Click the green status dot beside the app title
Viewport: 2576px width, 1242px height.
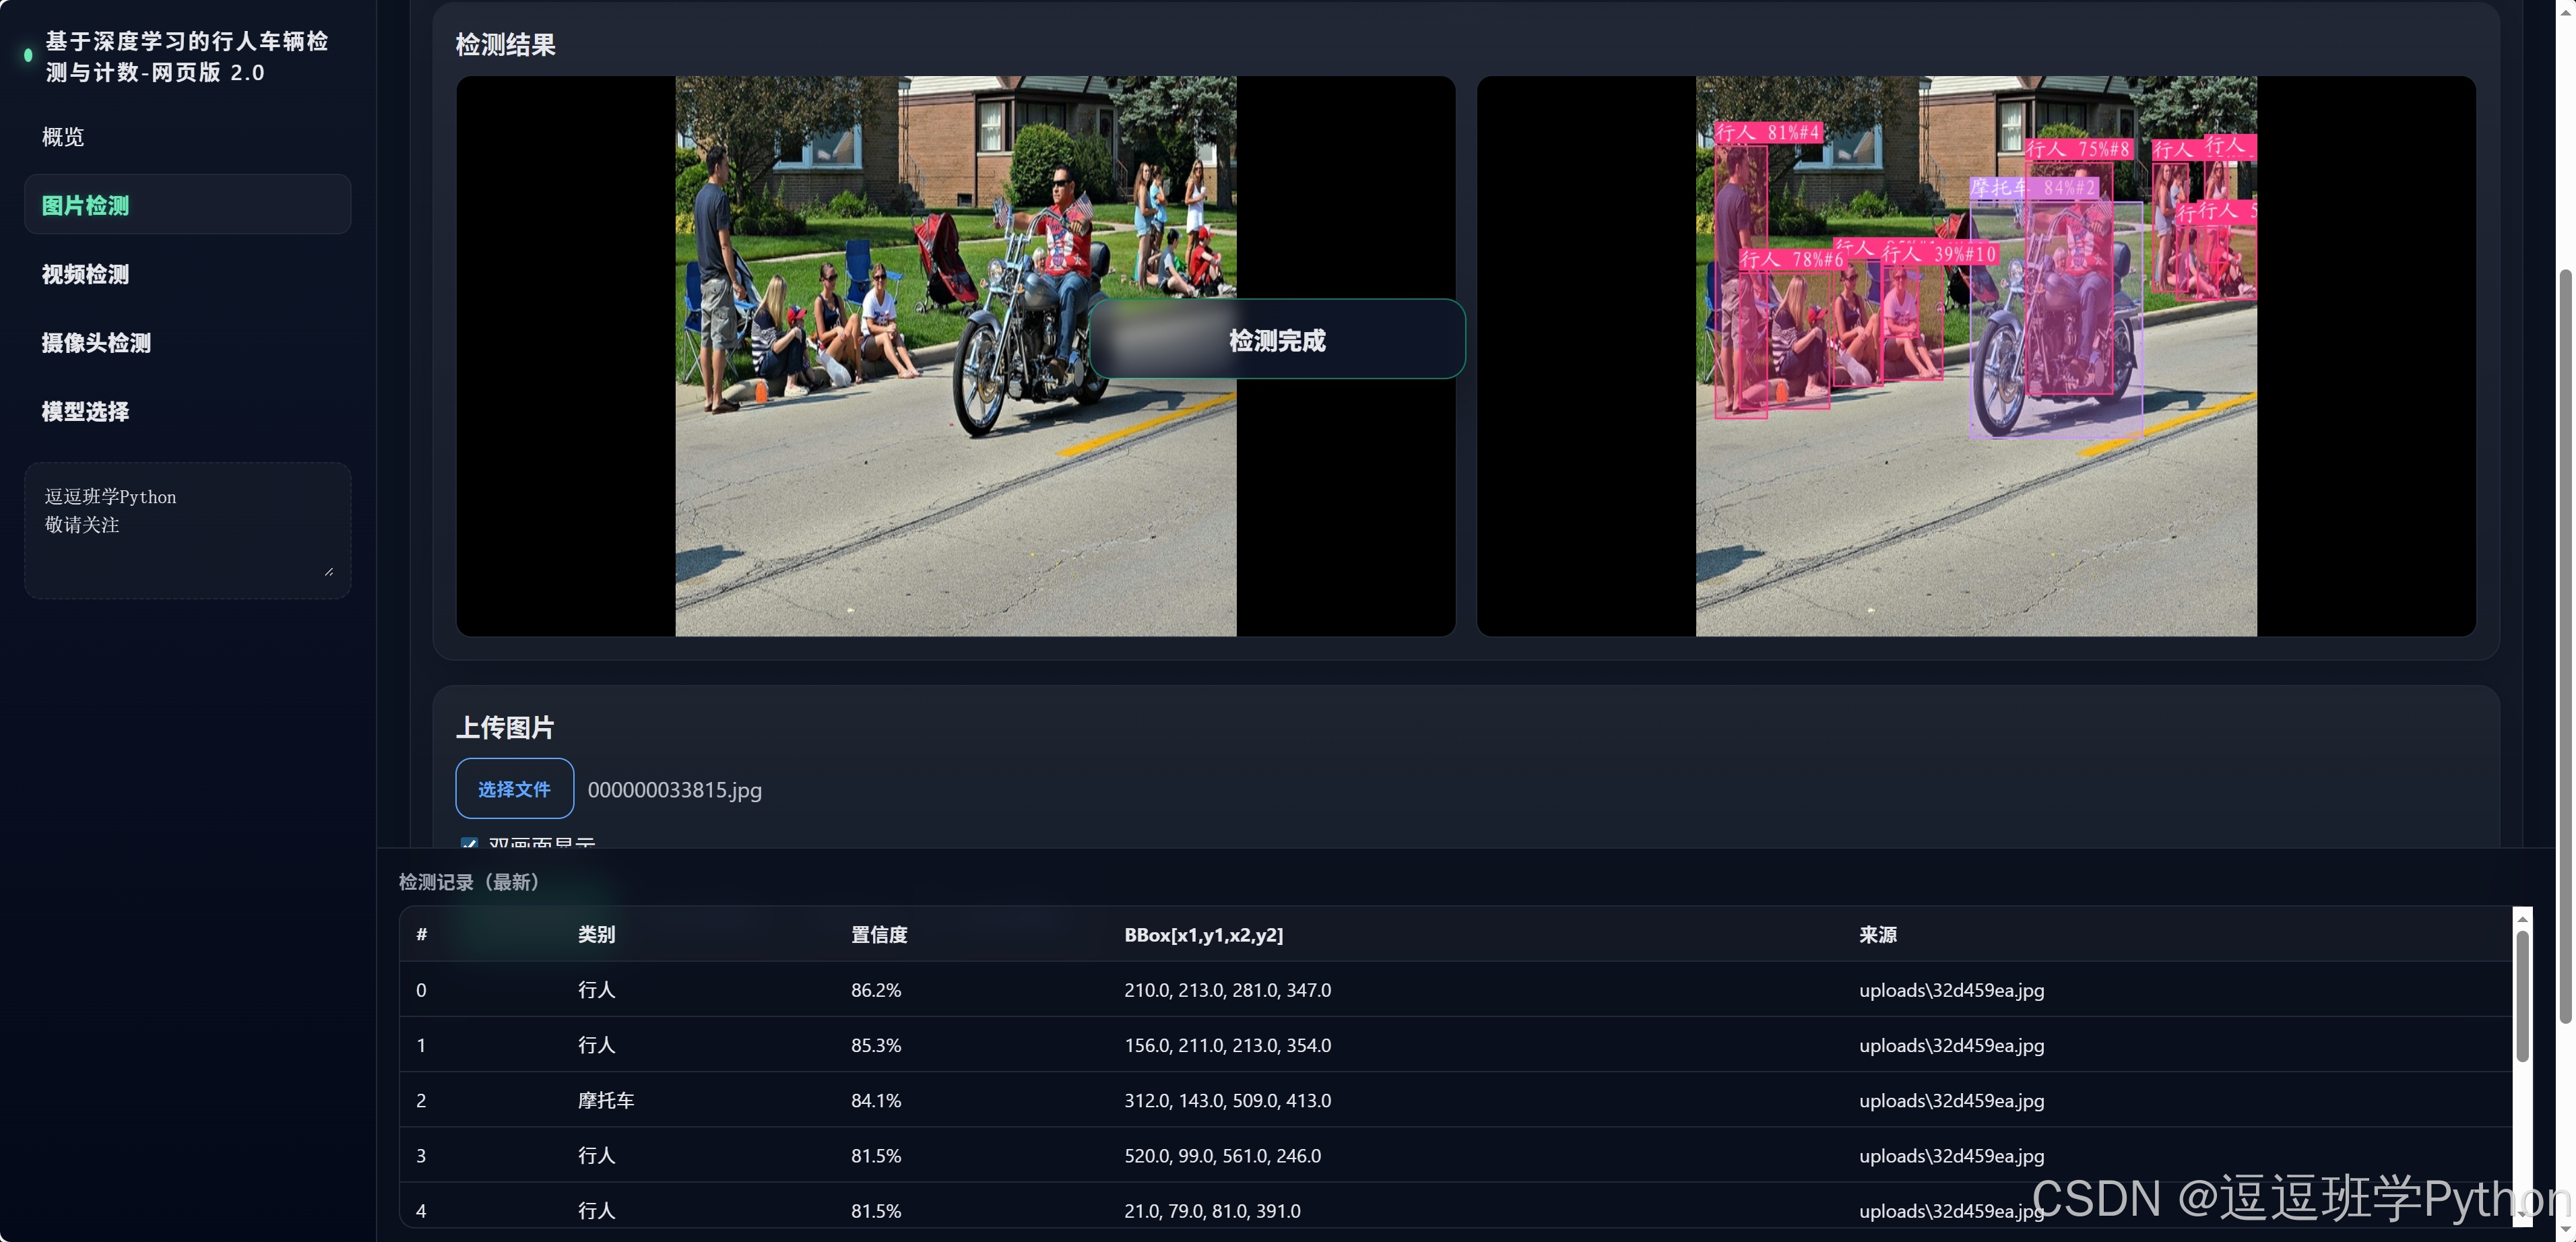coord(28,56)
